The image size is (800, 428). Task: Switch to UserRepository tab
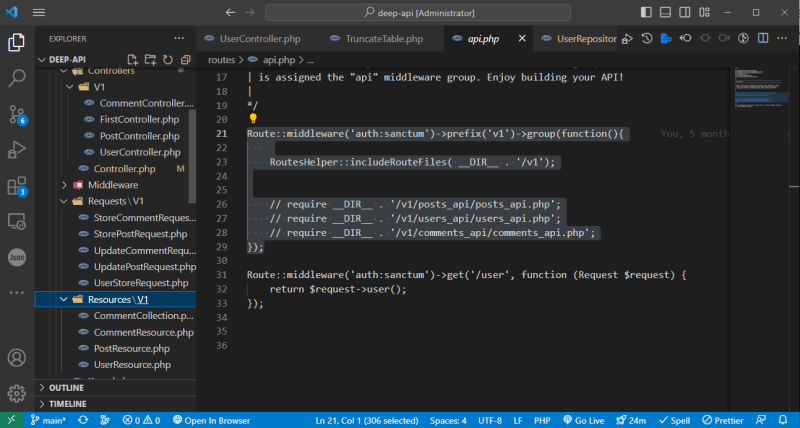point(580,39)
